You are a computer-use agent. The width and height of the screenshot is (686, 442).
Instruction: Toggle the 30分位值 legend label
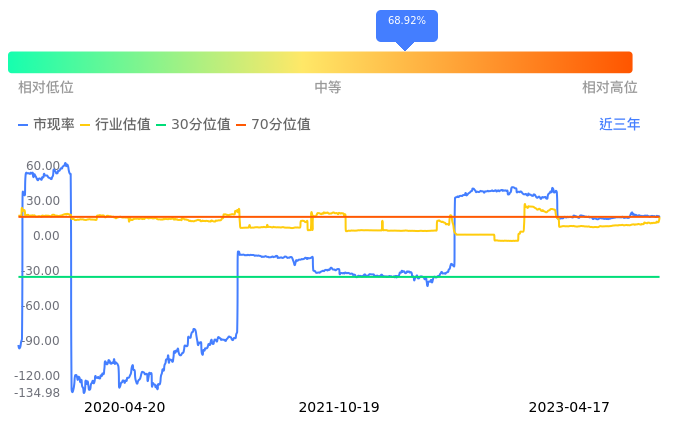[x=201, y=125]
